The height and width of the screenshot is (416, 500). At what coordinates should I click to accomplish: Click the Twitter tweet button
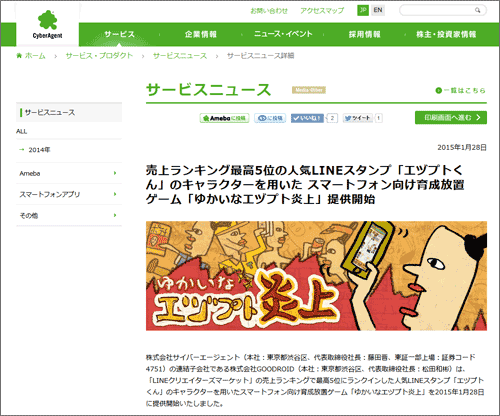pyautogui.click(x=358, y=118)
